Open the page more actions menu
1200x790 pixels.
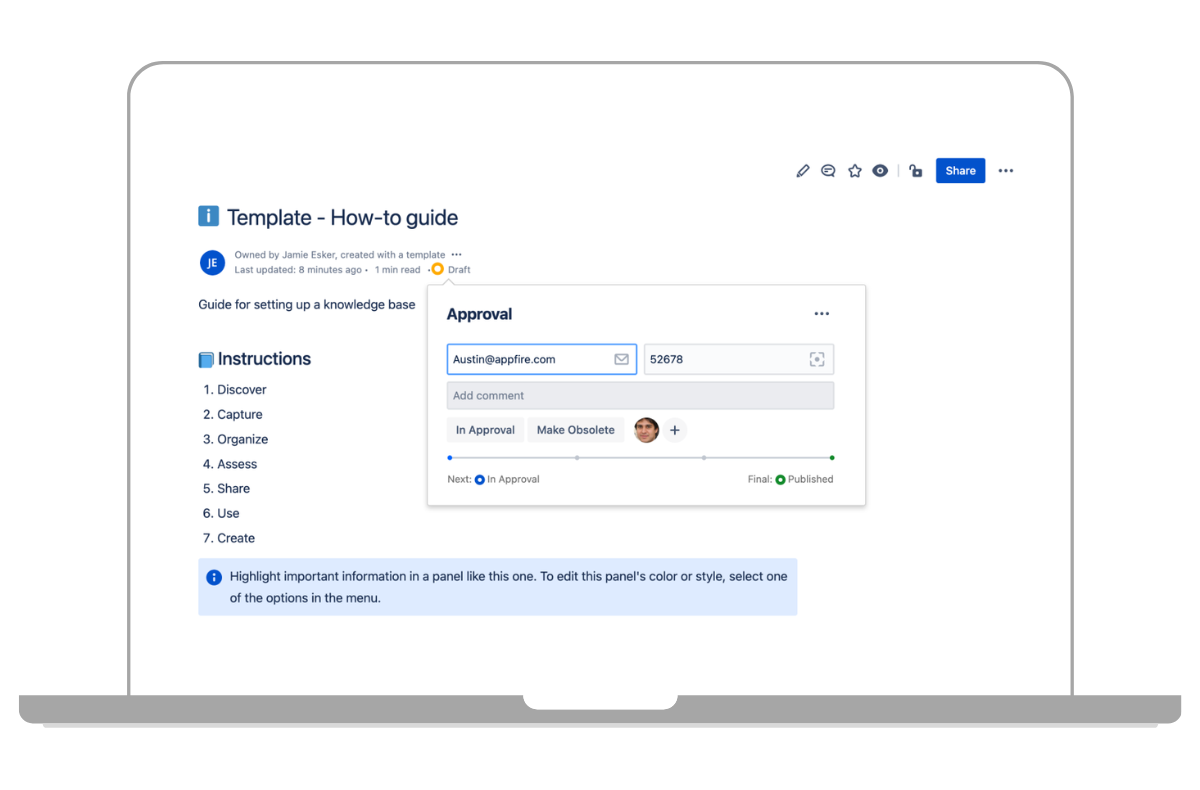tap(1005, 171)
